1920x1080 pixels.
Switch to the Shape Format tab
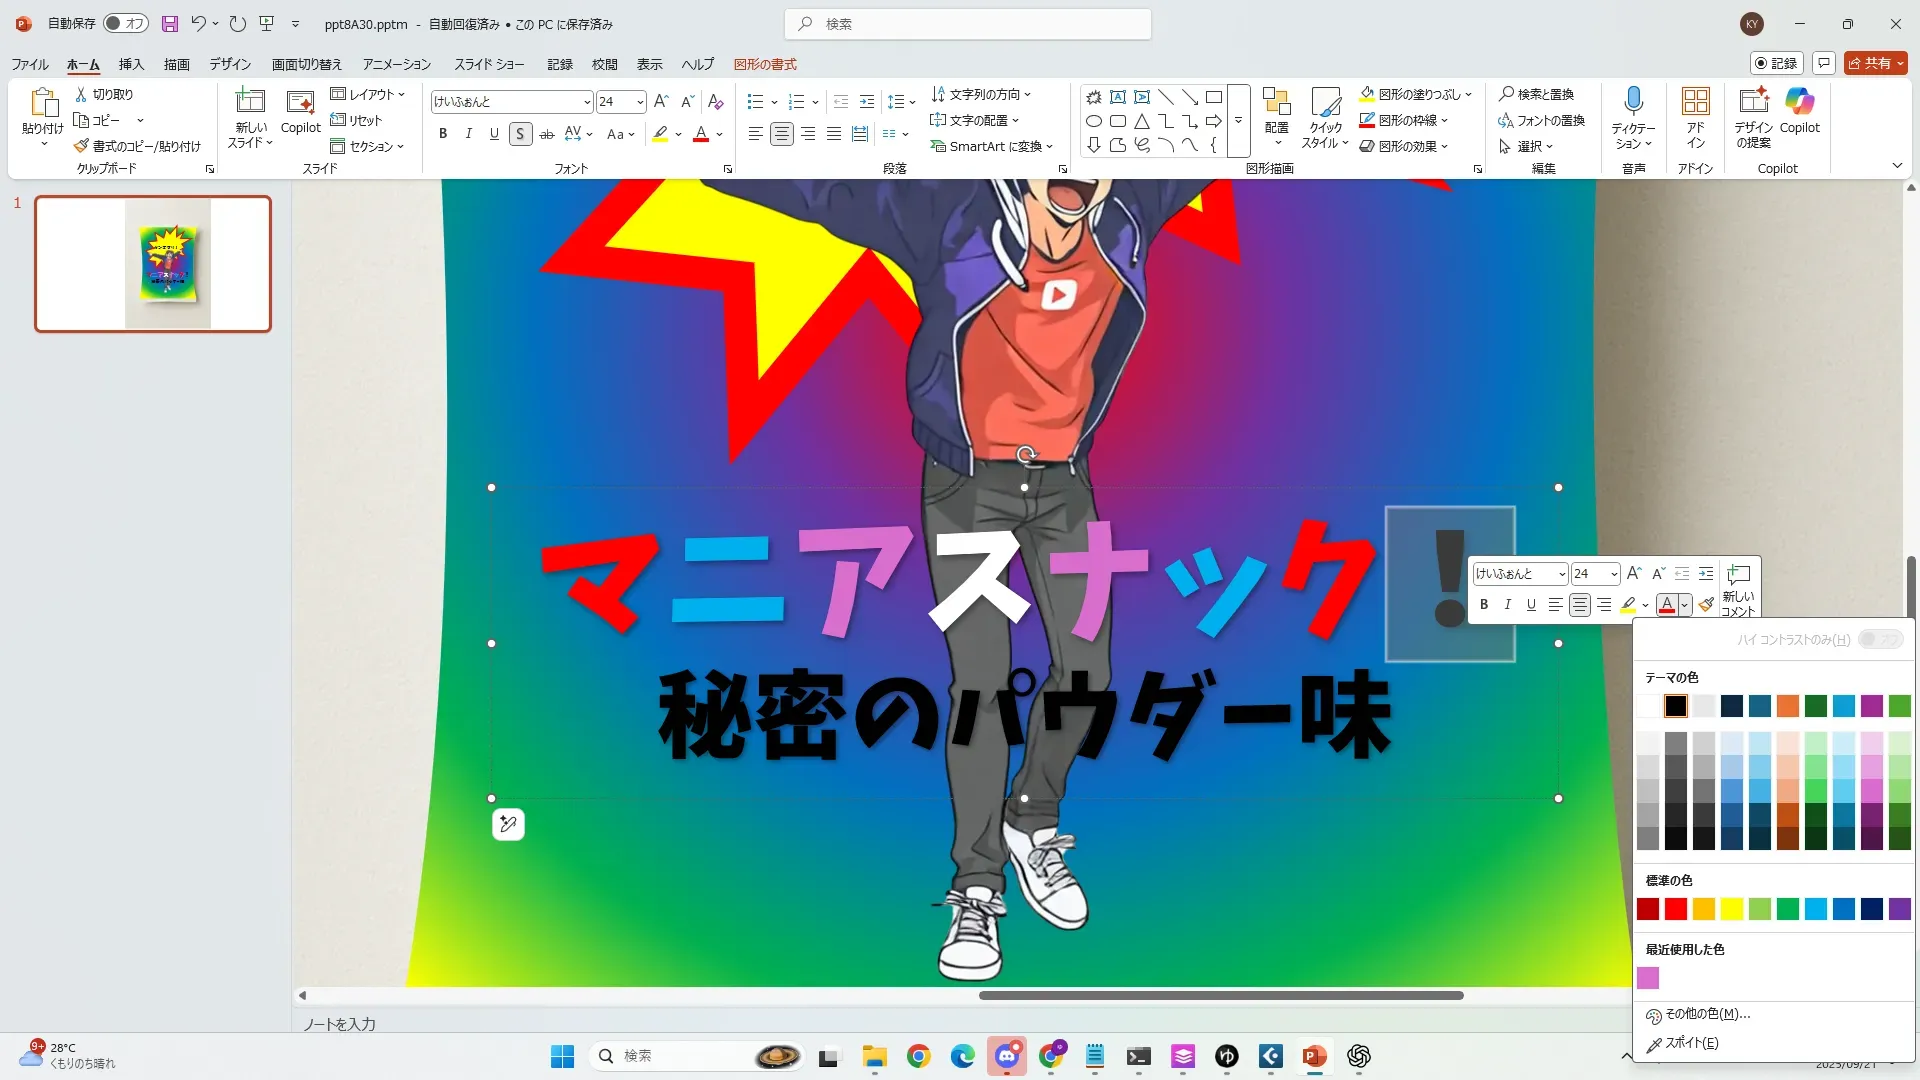765,64
